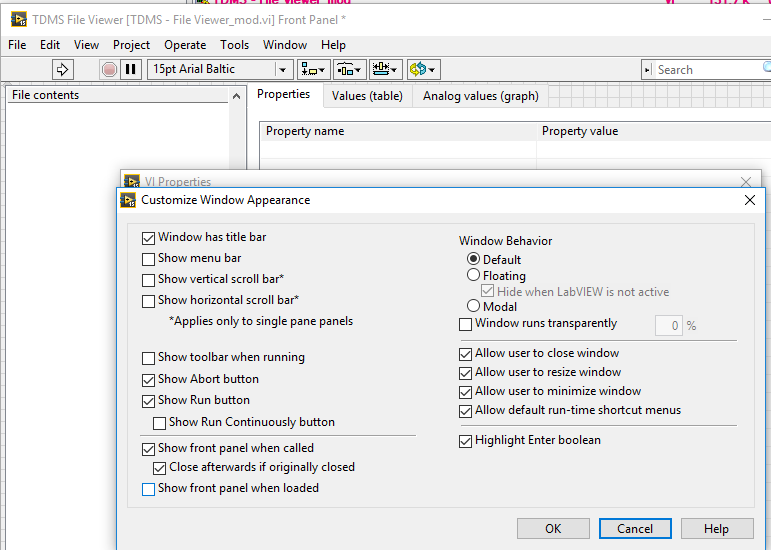The height and width of the screenshot is (550, 771).
Task: Click the Help button in the dialog
Action: (717, 528)
